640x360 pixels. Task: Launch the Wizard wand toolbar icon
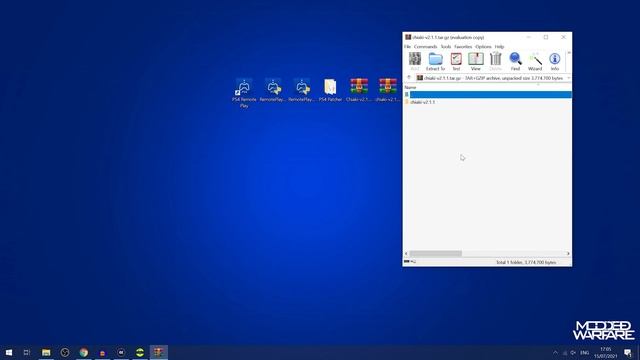pos(535,62)
